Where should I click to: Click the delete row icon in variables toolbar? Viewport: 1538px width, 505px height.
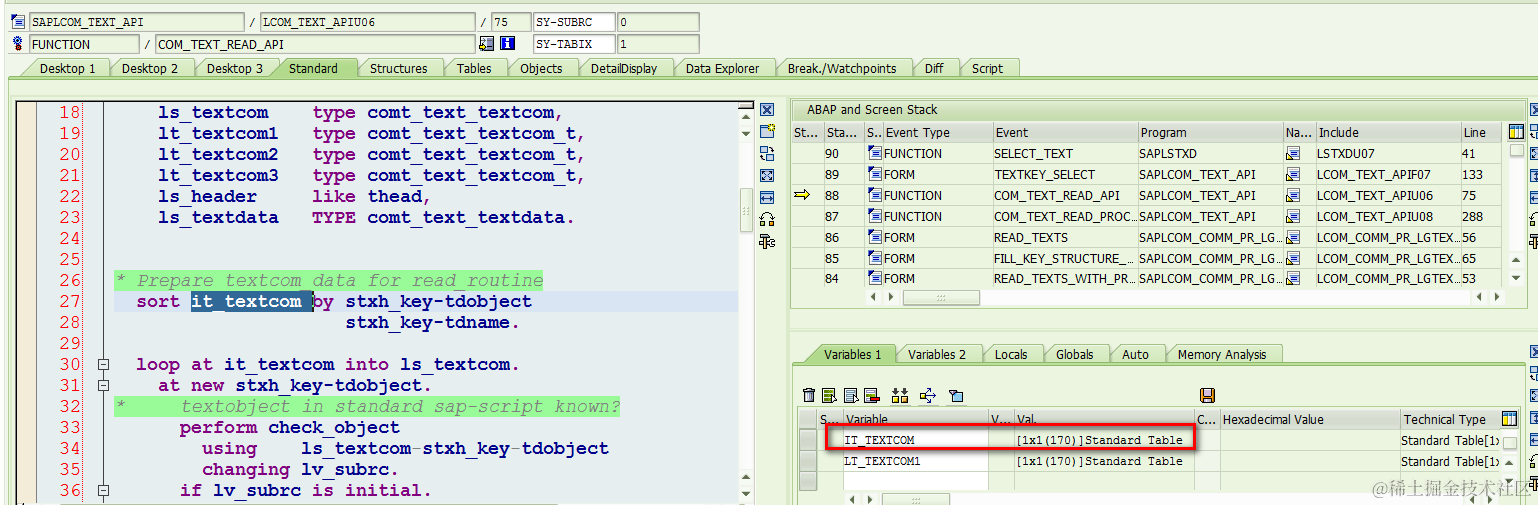[x=872, y=396]
